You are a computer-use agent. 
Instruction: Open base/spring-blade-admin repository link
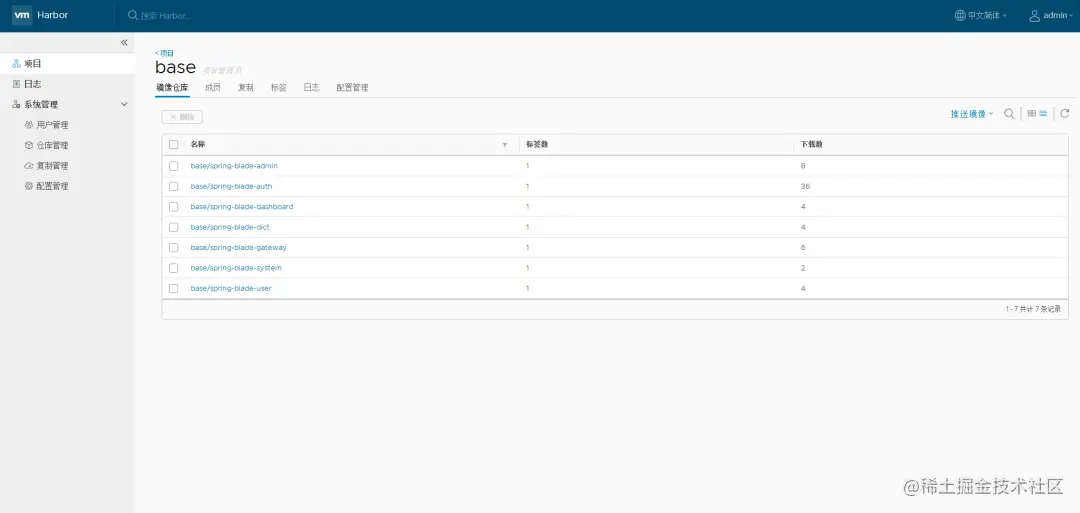tap(234, 166)
